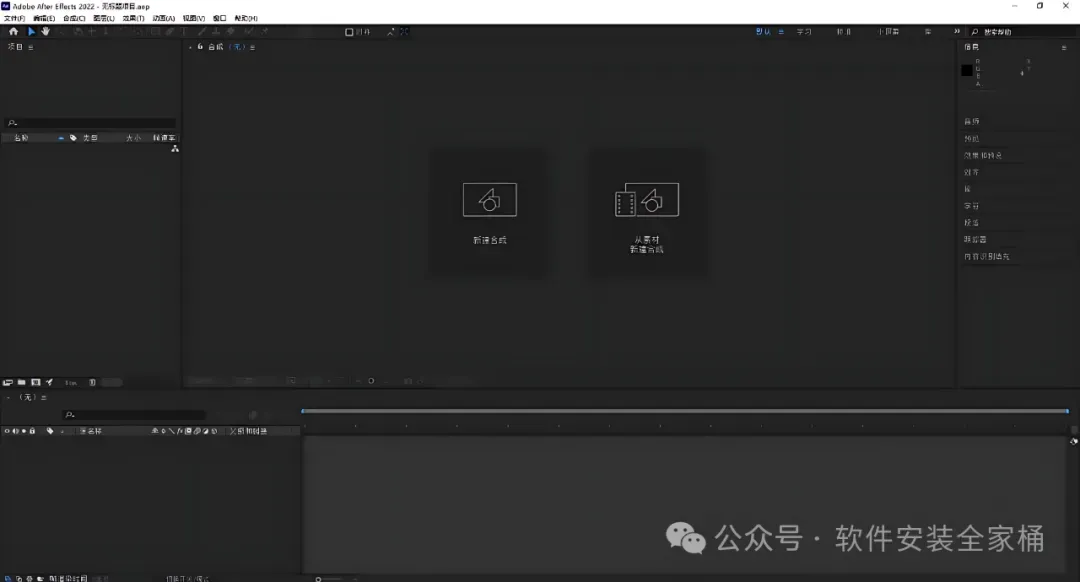Screen dimensions: 1080x582
Task: Expand workspace overflow double-chevron
Action: point(957,32)
